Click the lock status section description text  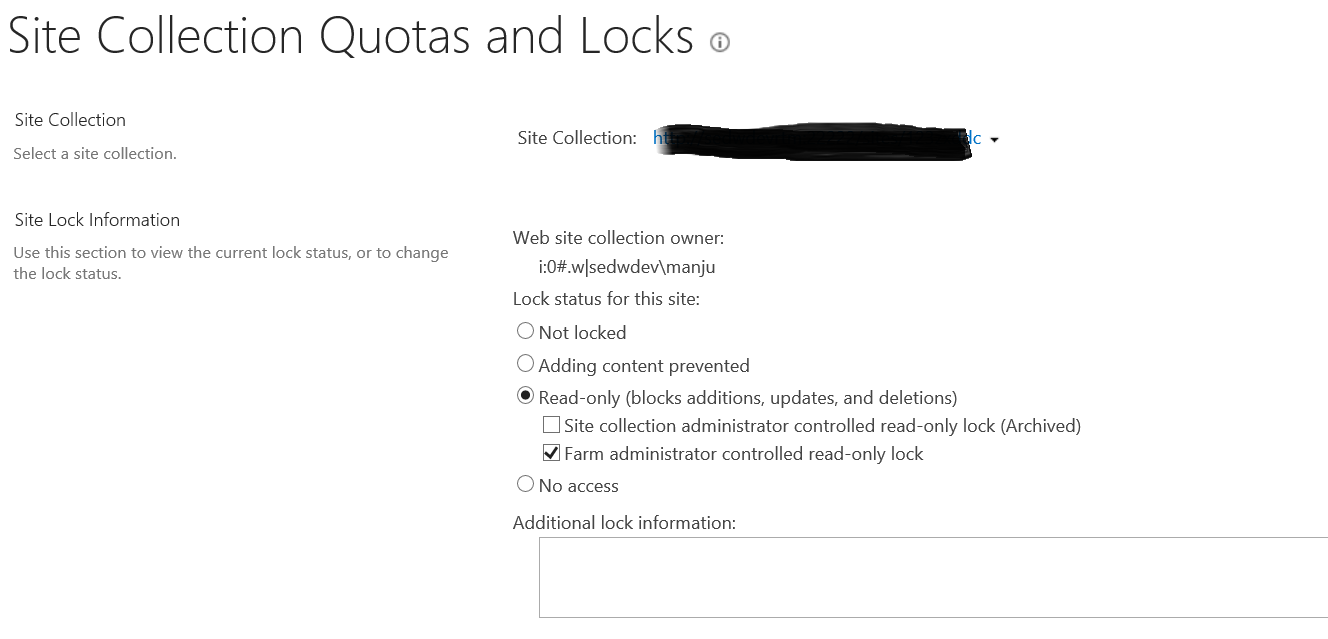230,263
